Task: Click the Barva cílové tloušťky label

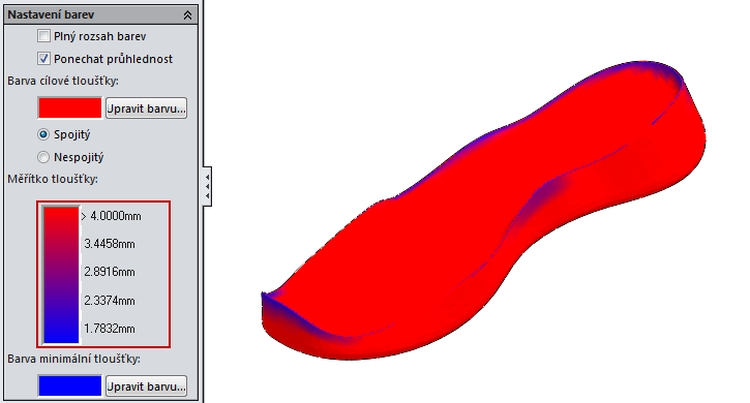Action: pos(63,81)
